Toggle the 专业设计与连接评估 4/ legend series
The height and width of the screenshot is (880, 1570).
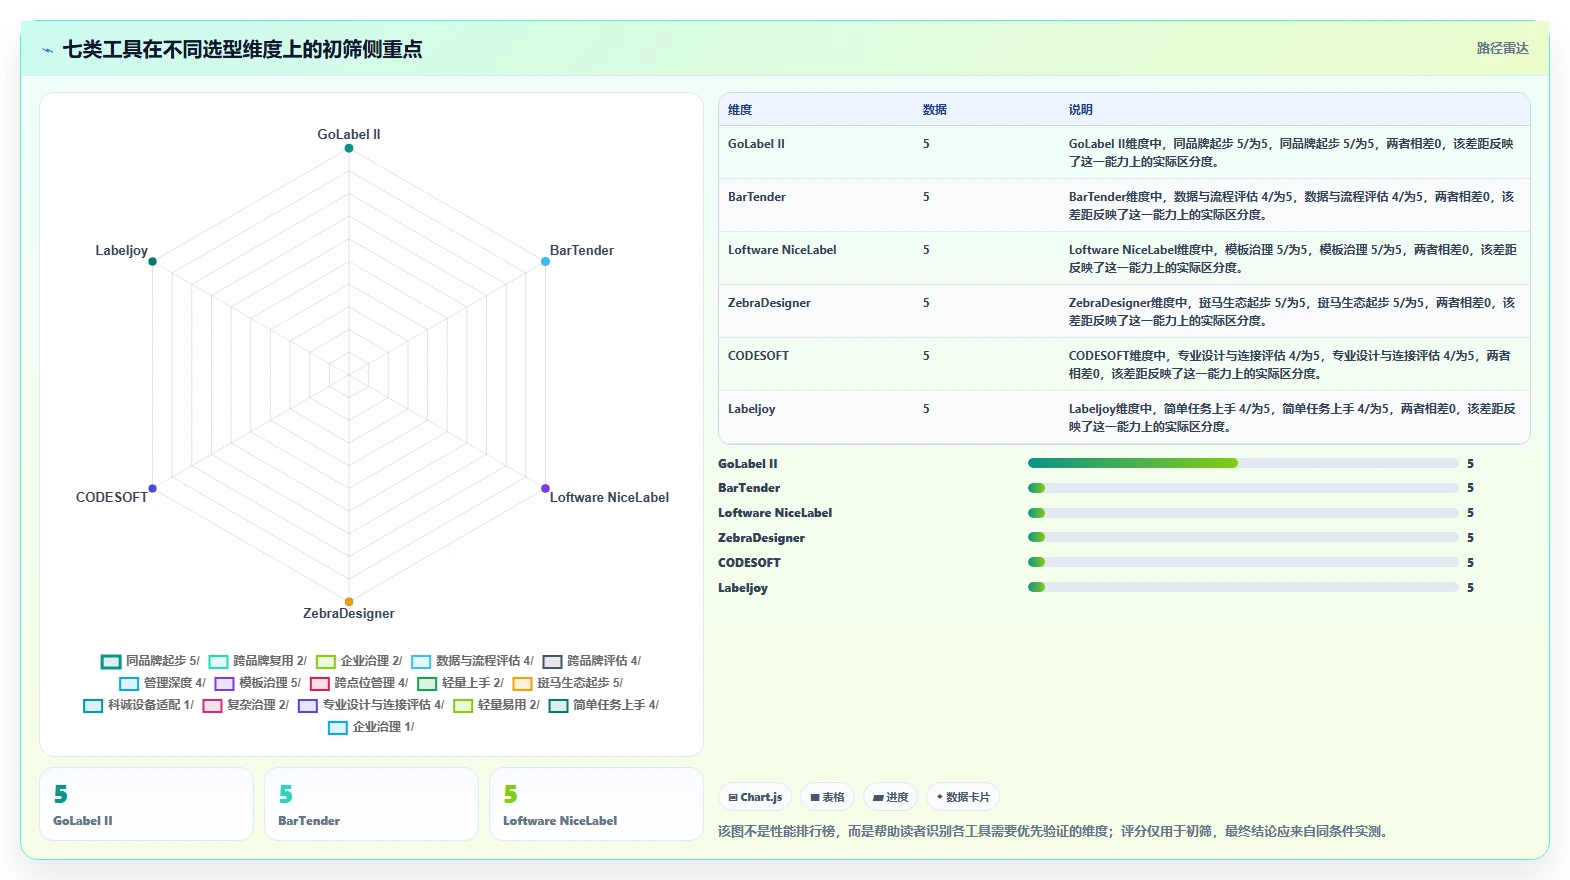[371, 705]
